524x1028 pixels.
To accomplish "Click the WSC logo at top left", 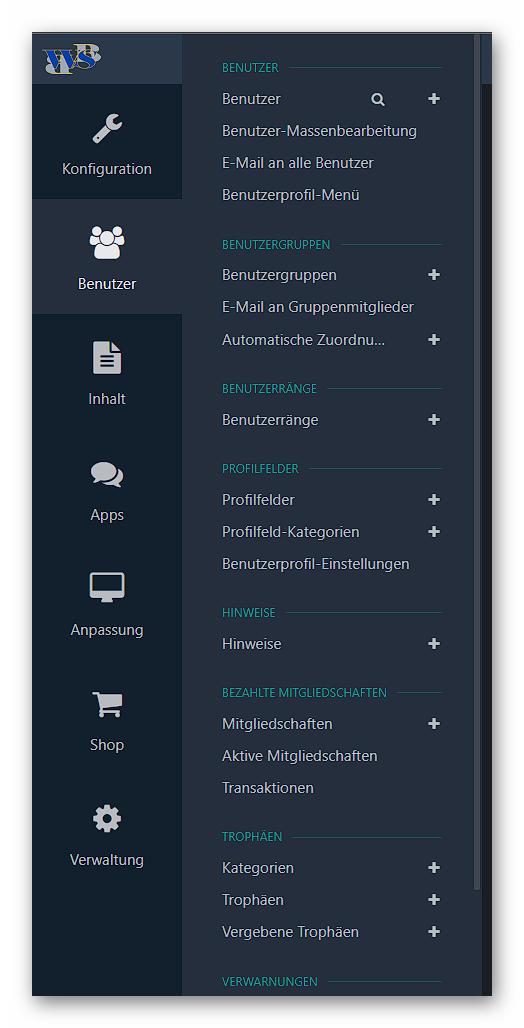I will point(71,59).
